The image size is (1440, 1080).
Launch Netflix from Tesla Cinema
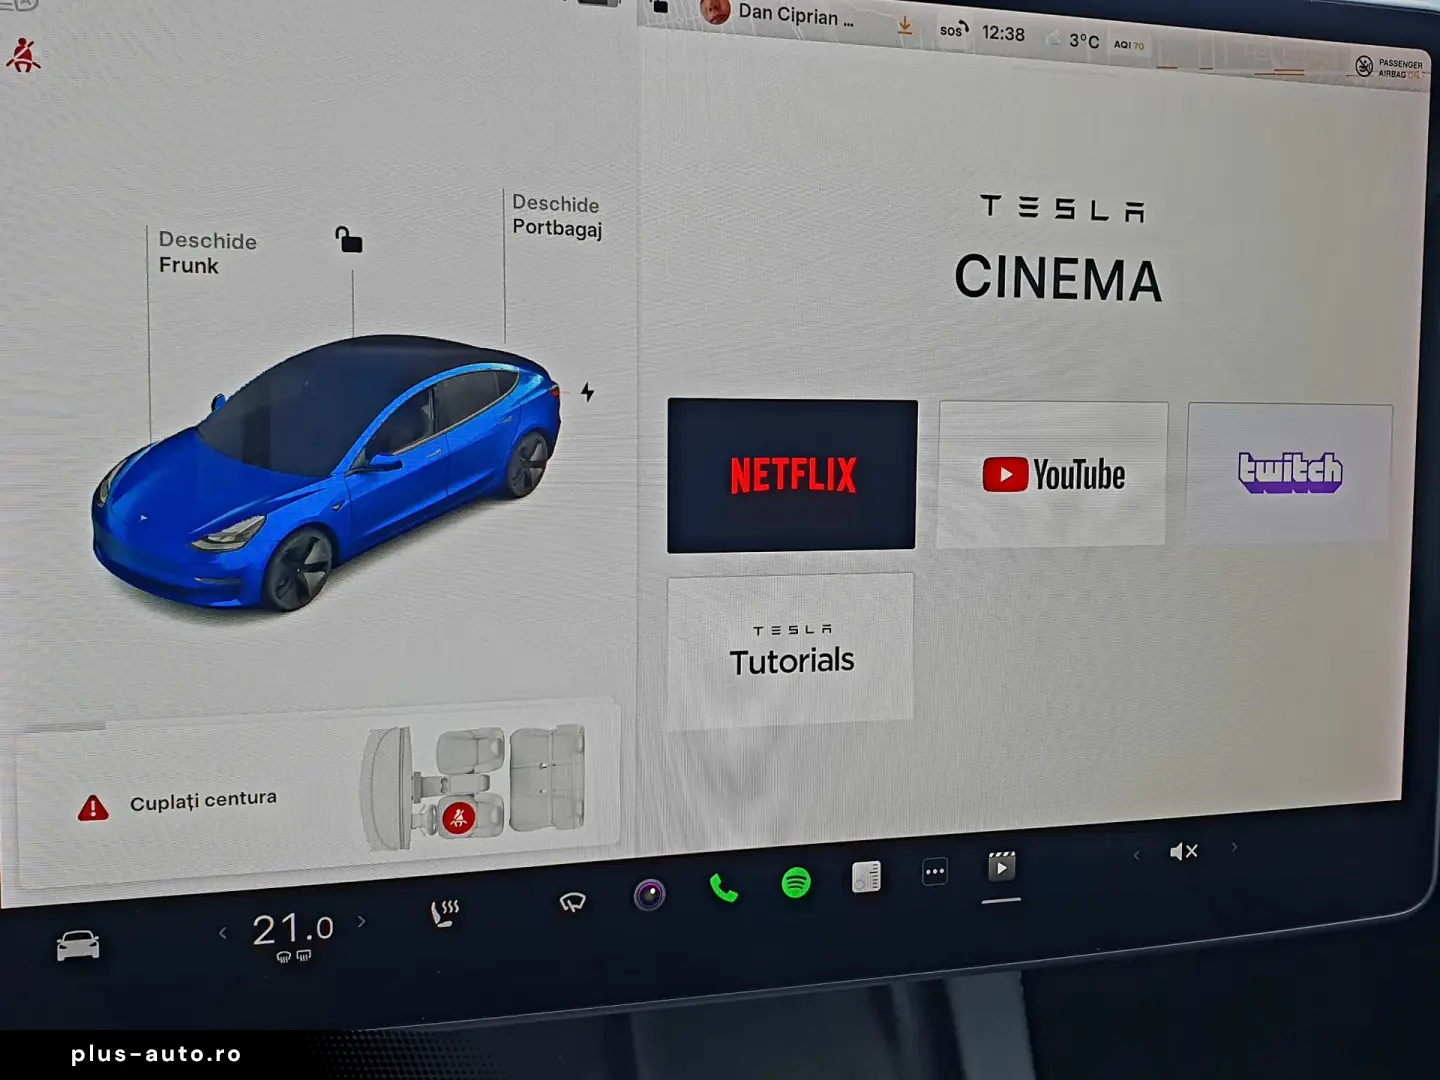tap(792, 474)
